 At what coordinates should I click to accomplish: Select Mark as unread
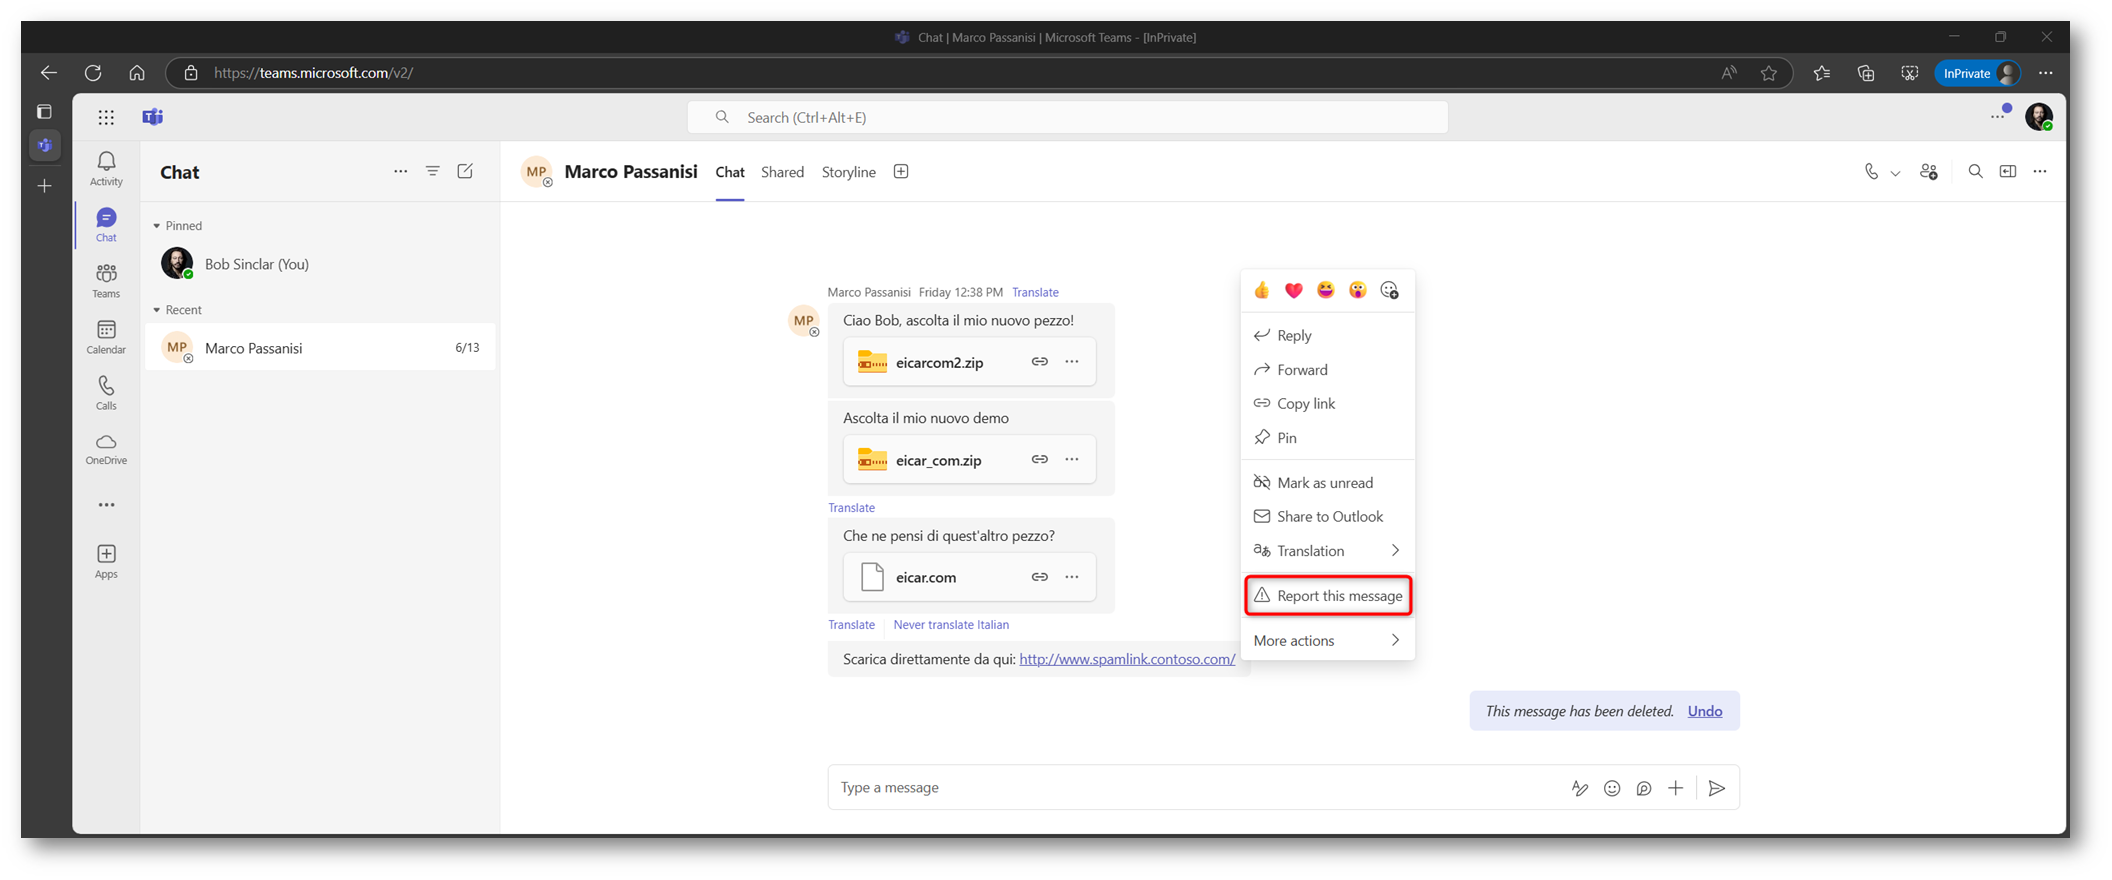pyautogui.click(x=1328, y=482)
